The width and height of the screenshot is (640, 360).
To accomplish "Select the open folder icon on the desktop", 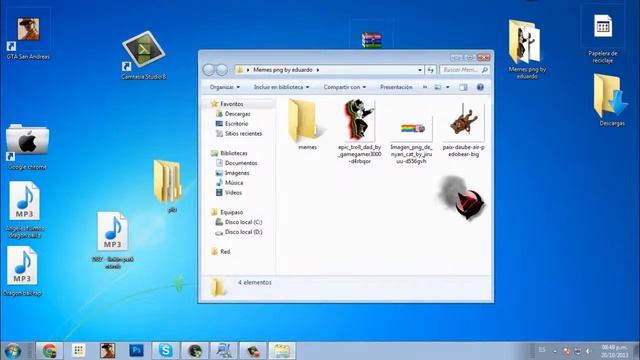I will pos(168,186).
